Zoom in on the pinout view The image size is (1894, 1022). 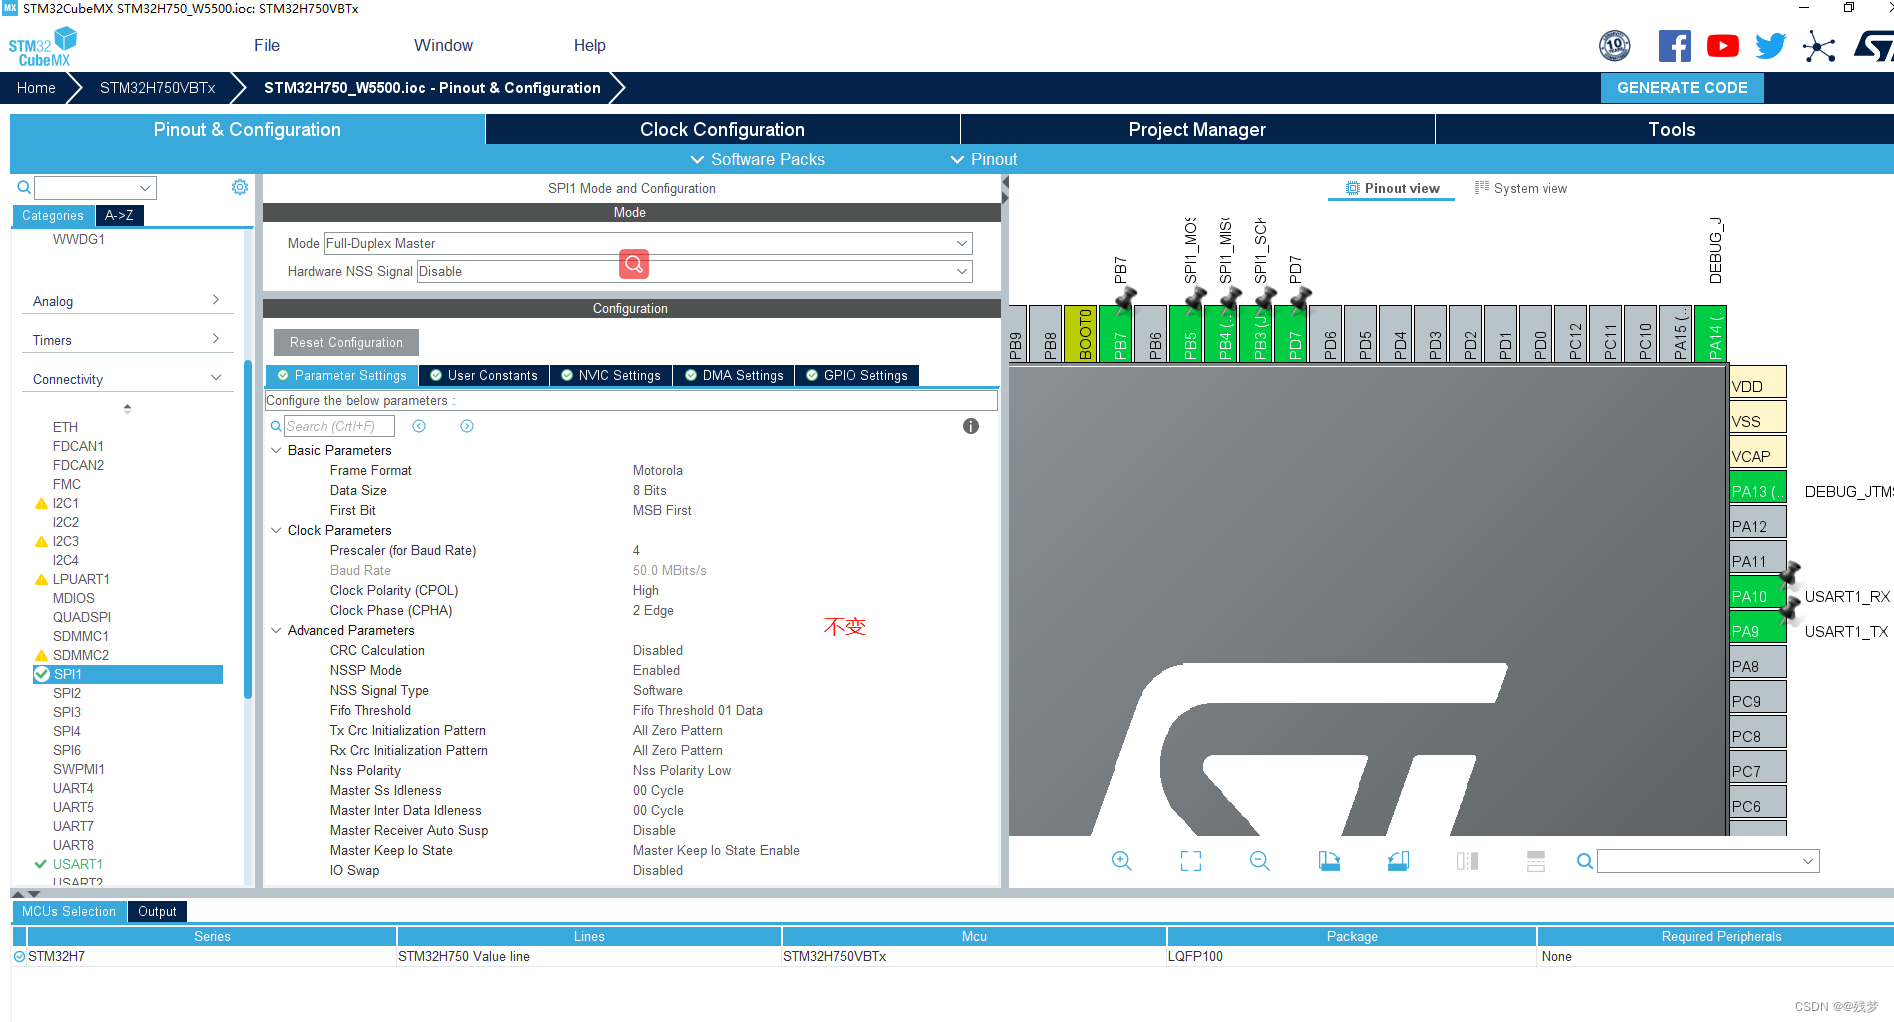point(1122,861)
